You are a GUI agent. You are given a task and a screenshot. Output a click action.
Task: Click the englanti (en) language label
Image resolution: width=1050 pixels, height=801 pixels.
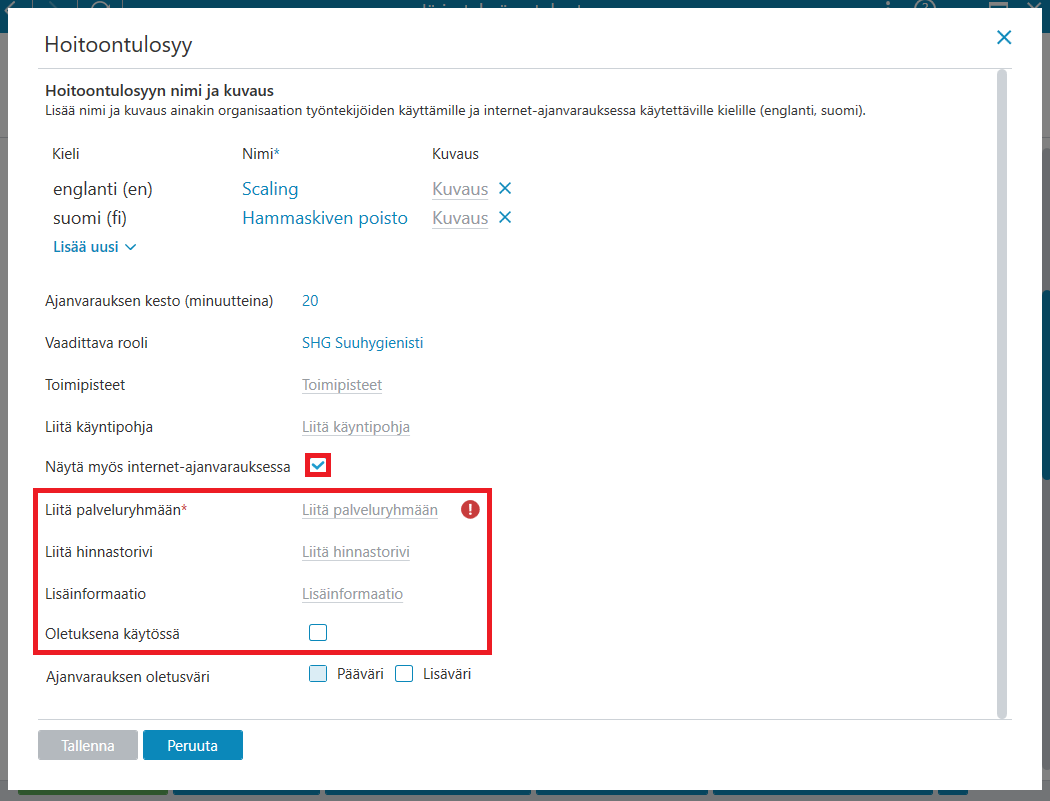click(x=102, y=189)
